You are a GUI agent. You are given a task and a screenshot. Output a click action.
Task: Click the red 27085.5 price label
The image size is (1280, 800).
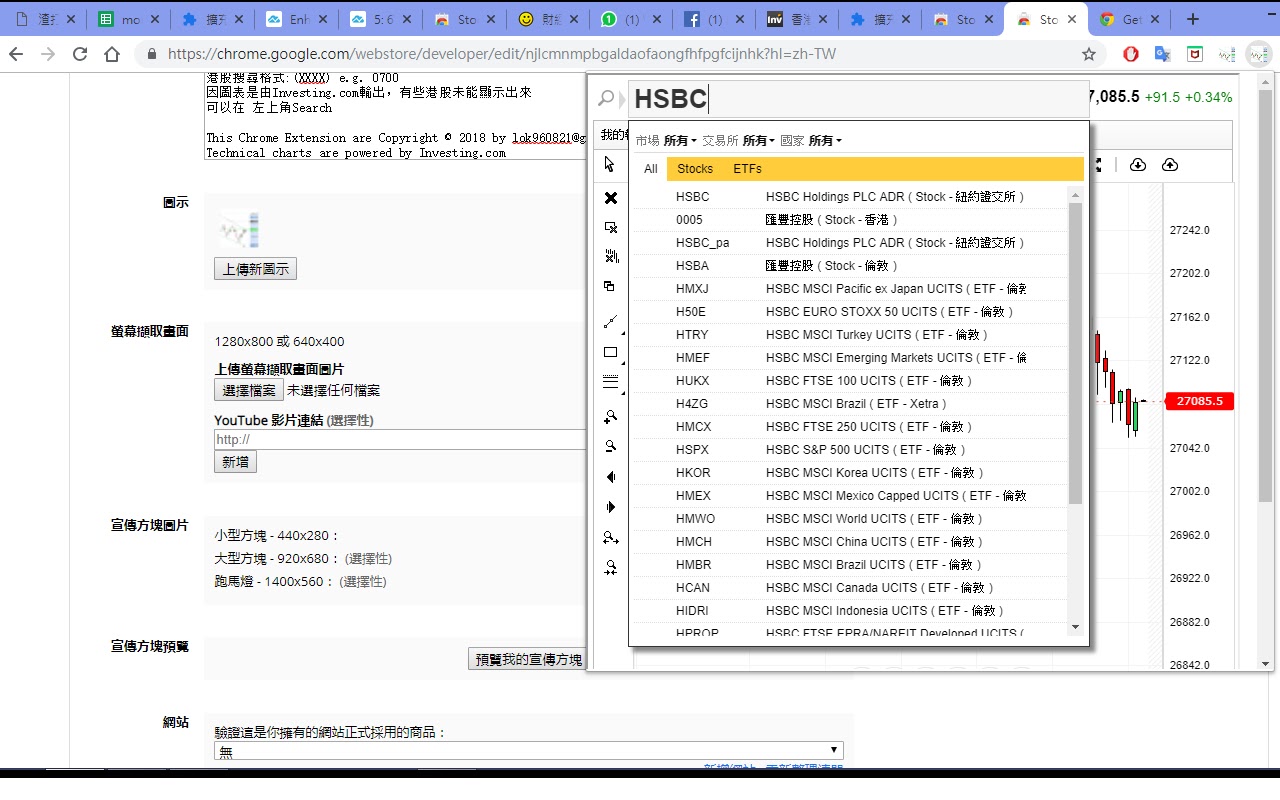[x=1200, y=401]
